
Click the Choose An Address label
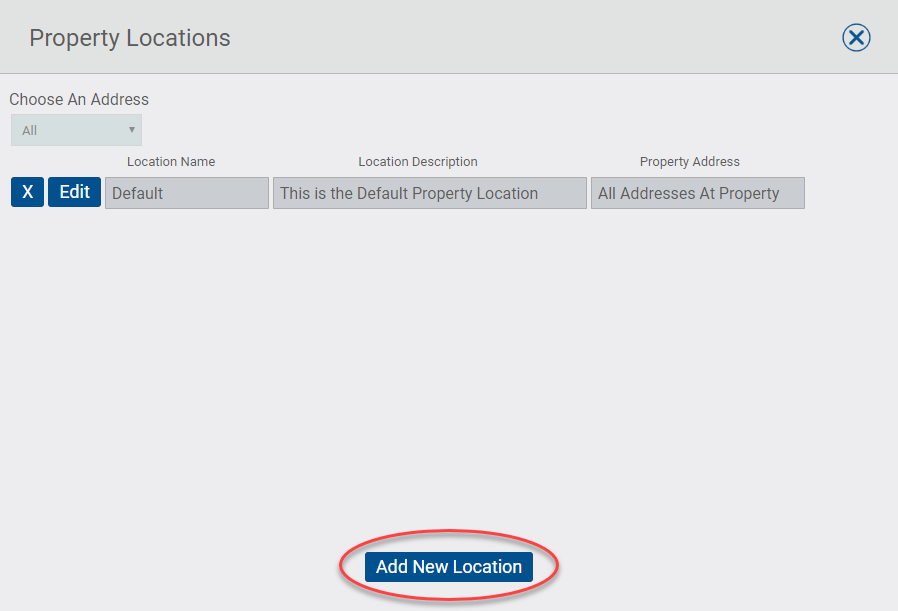click(79, 100)
